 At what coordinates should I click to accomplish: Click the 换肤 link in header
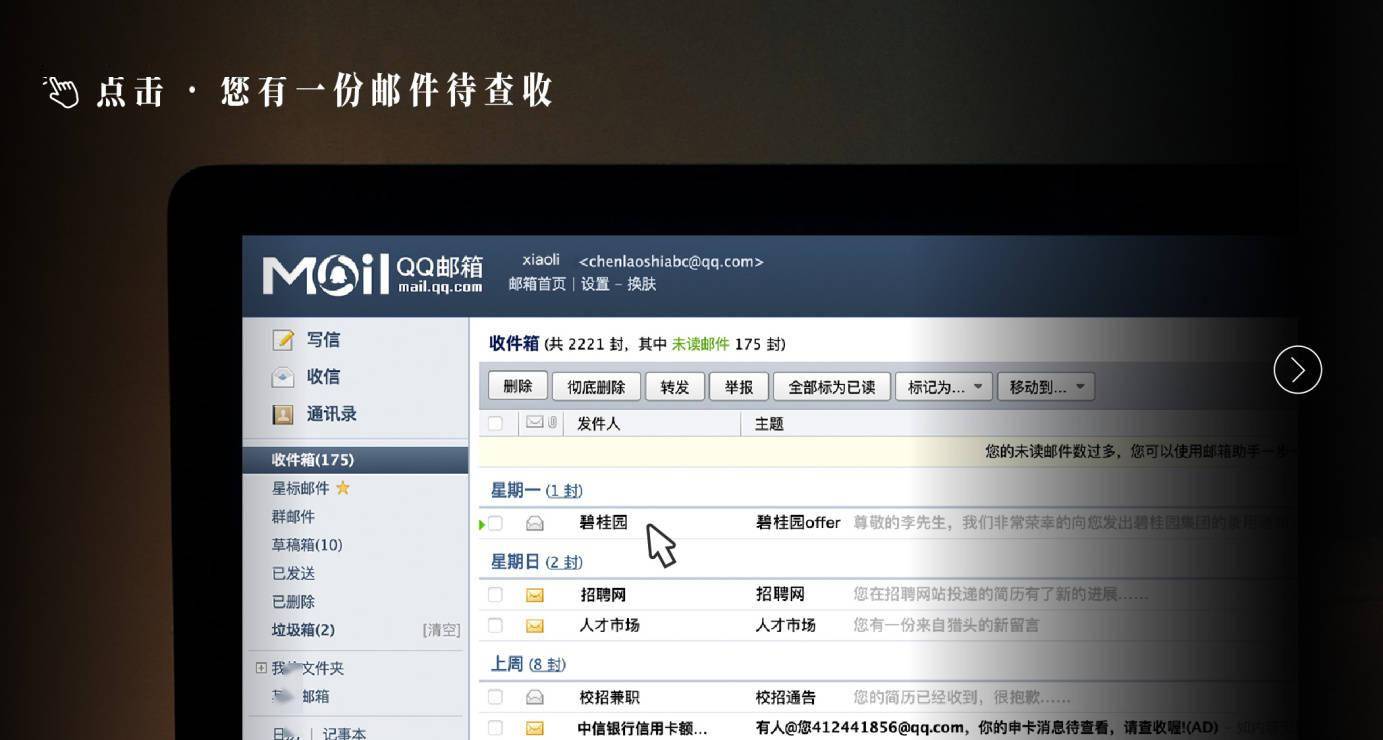[642, 284]
